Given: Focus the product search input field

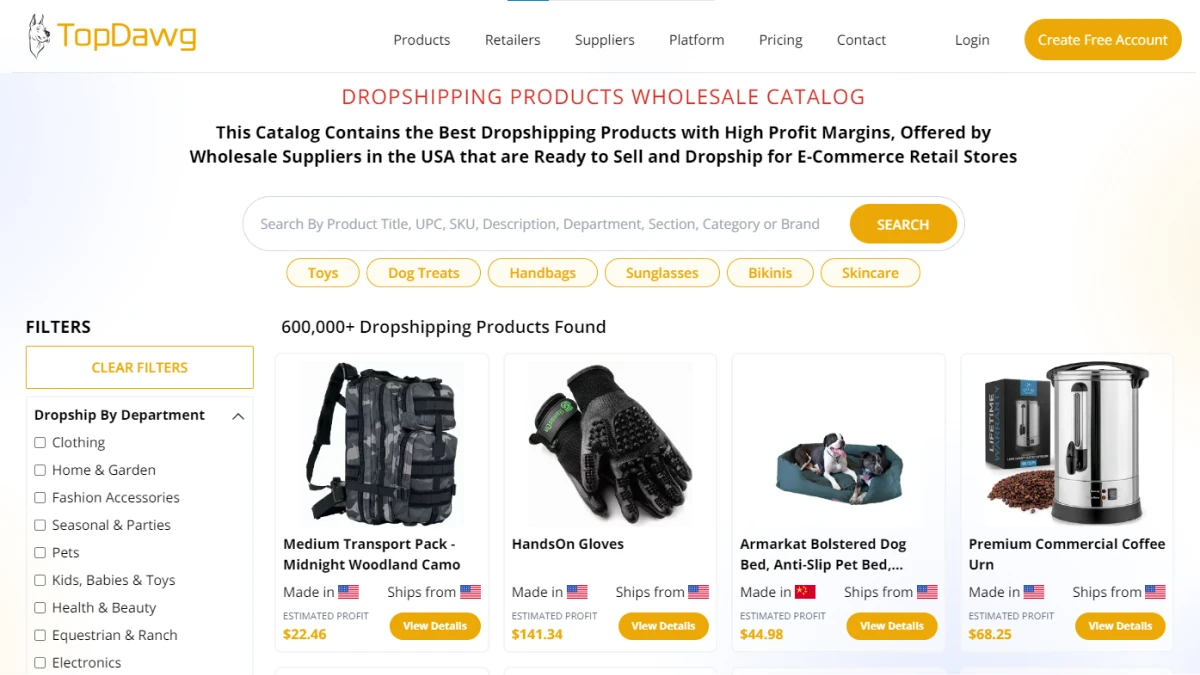Looking at the screenshot, I should pyautogui.click(x=546, y=224).
